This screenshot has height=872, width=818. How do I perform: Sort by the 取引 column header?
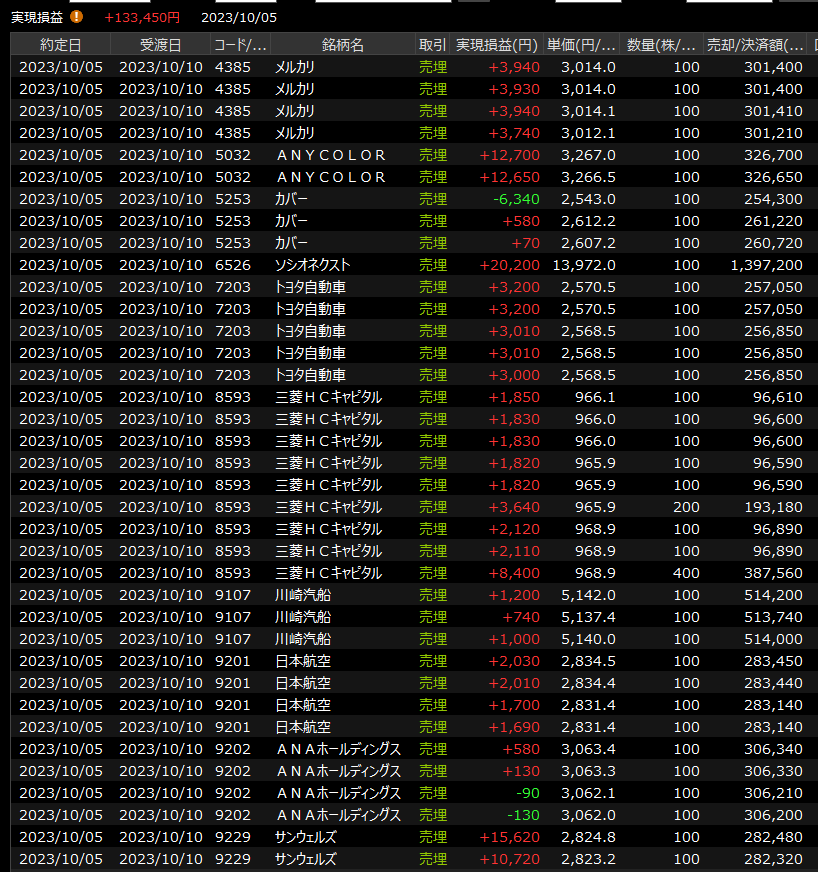click(432, 45)
